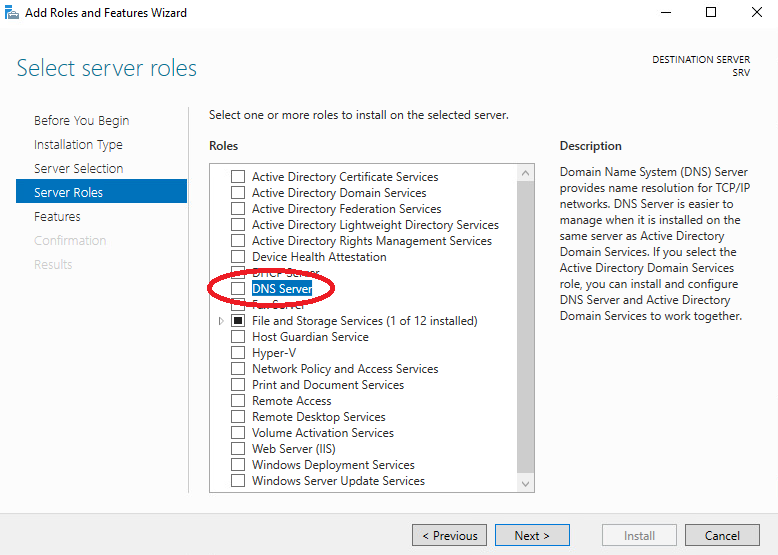Tick Print and Document Services checkbox
Image resolution: width=778 pixels, height=555 pixels.
point(238,384)
